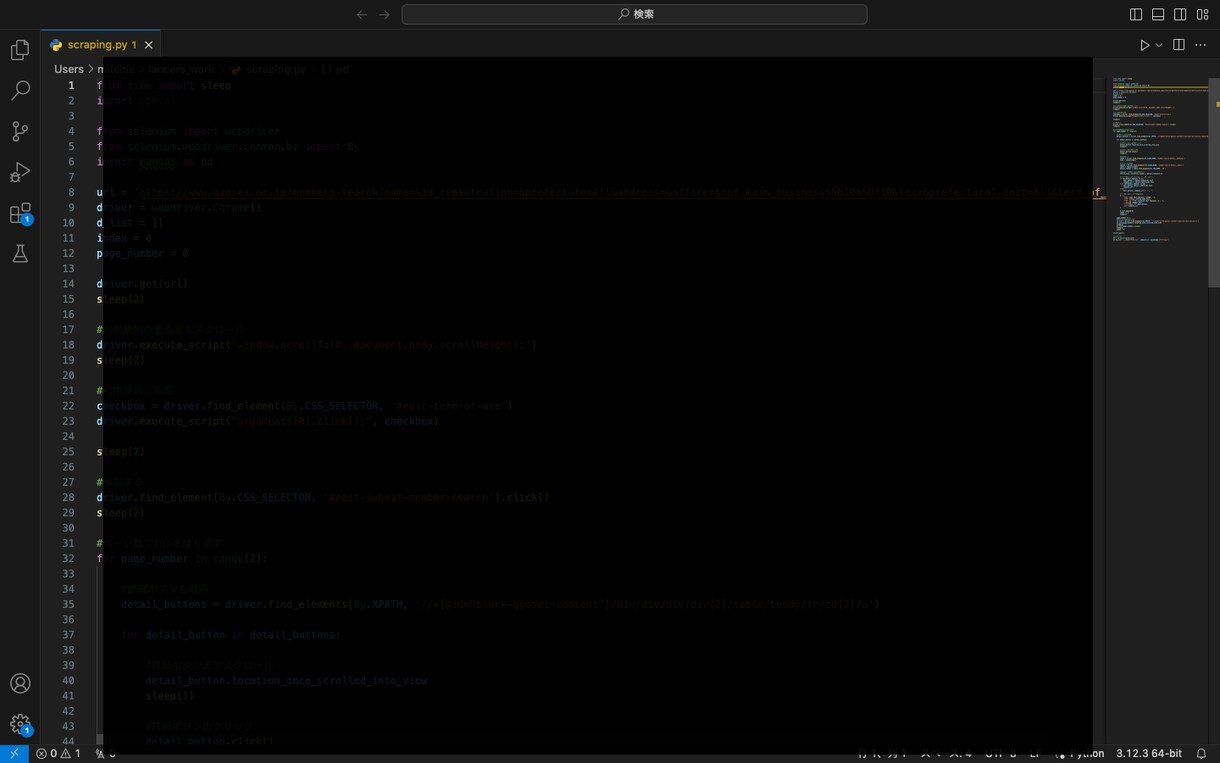1220x763 pixels.
Task: Go back with the navigation arrow
Action: click(362, 14)
